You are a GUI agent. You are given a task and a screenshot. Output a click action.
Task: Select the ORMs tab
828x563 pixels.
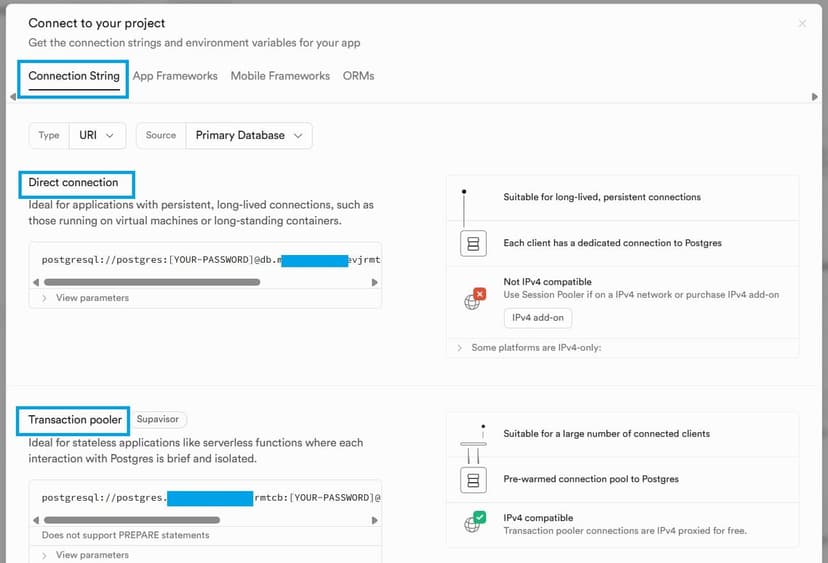(358, 76)
